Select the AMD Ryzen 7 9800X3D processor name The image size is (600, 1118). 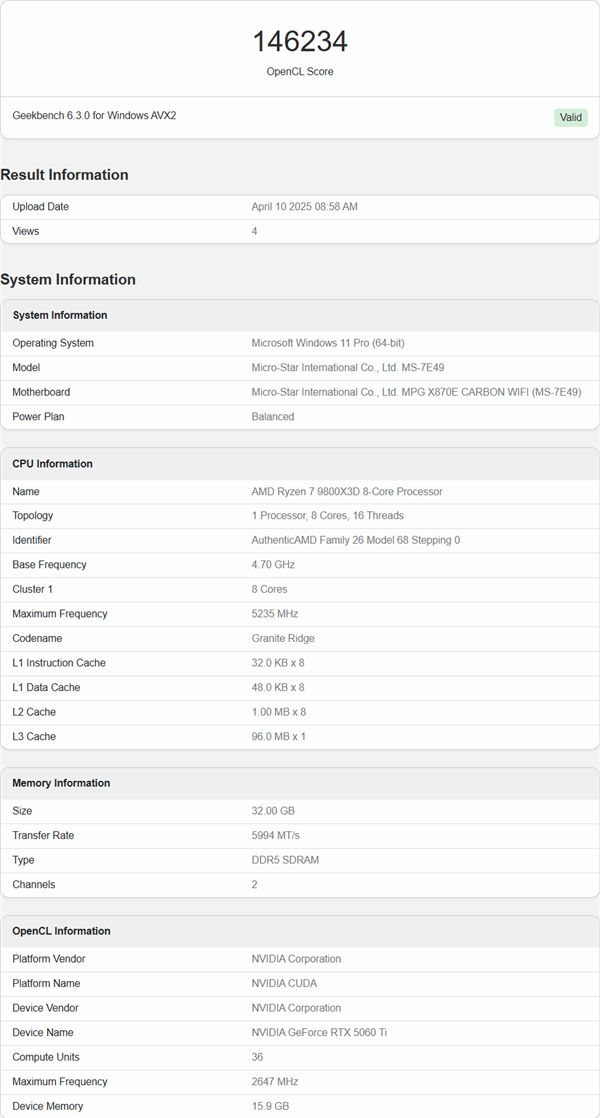[346, 492]
